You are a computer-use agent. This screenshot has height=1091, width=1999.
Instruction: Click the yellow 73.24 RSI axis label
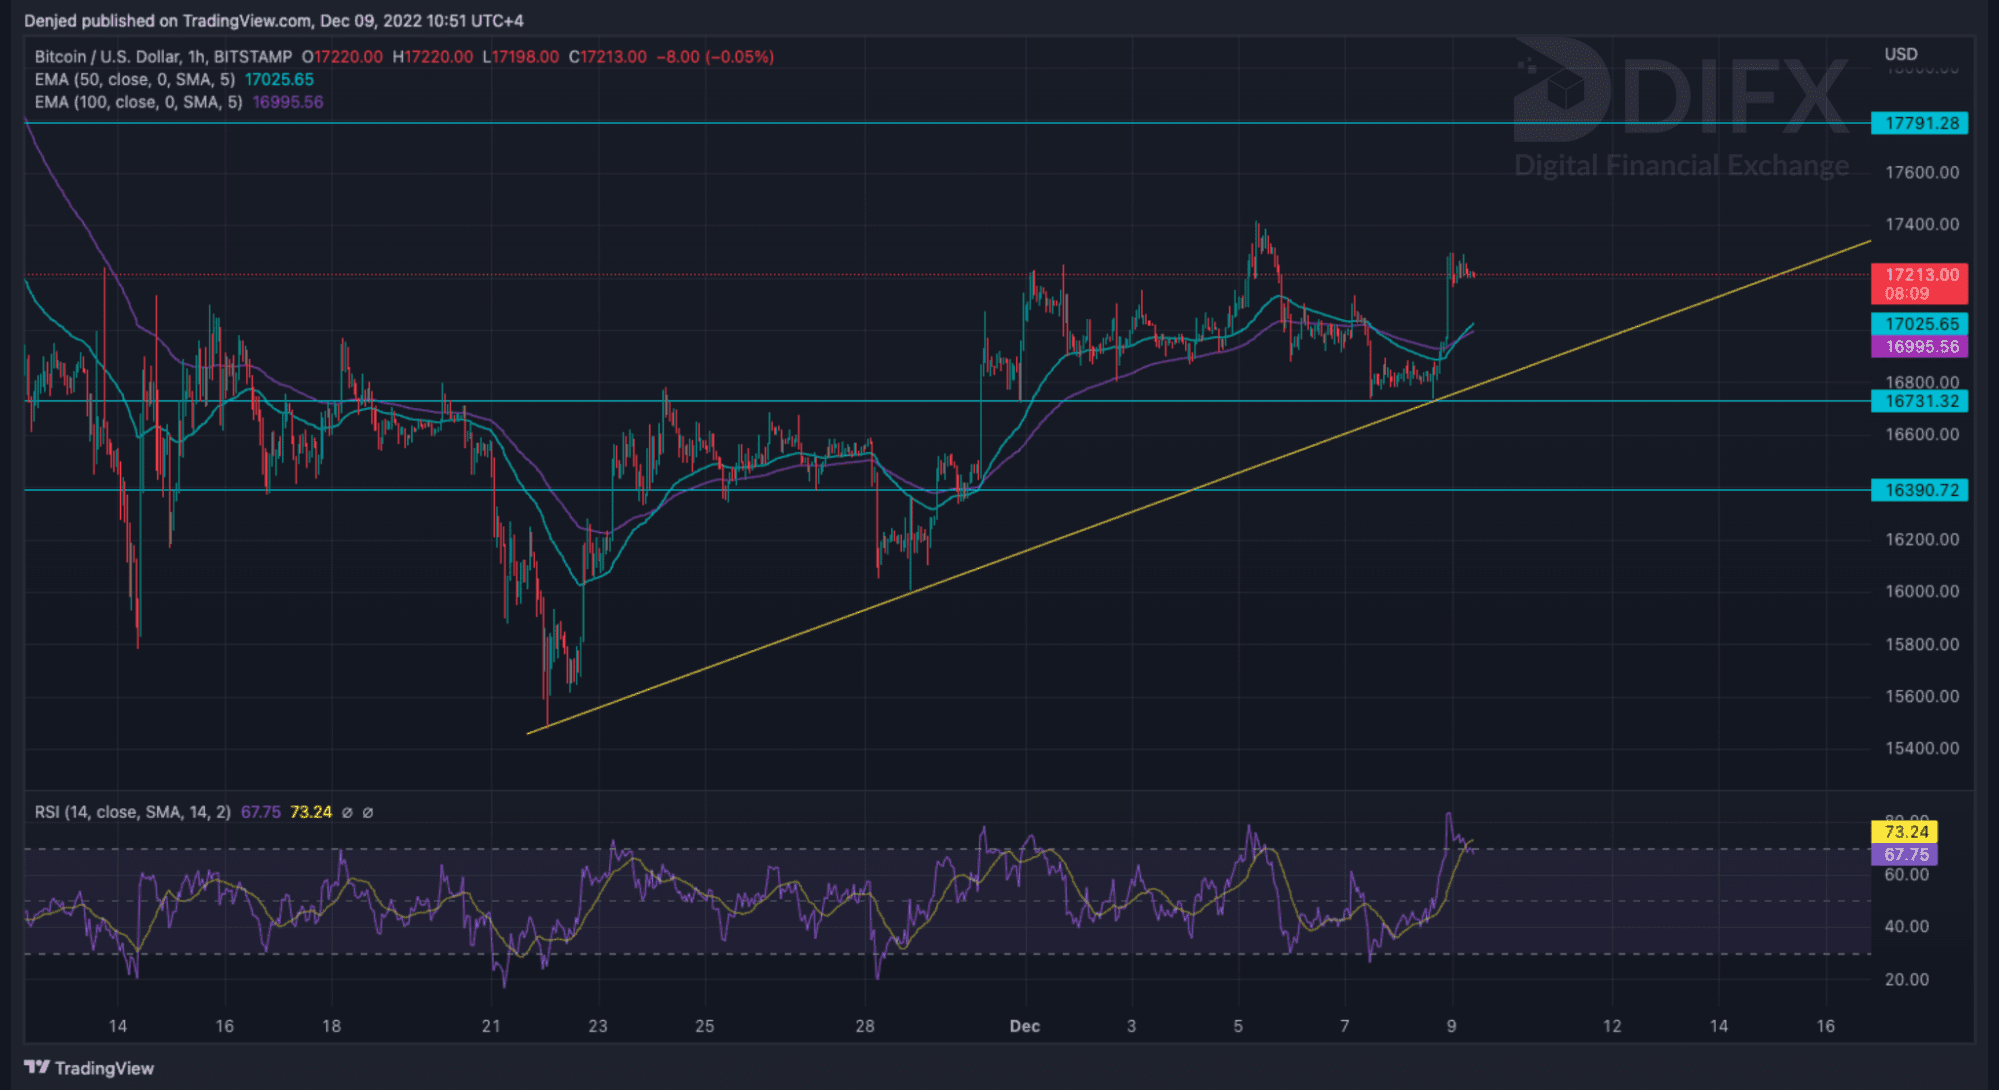click(1905, 832)
